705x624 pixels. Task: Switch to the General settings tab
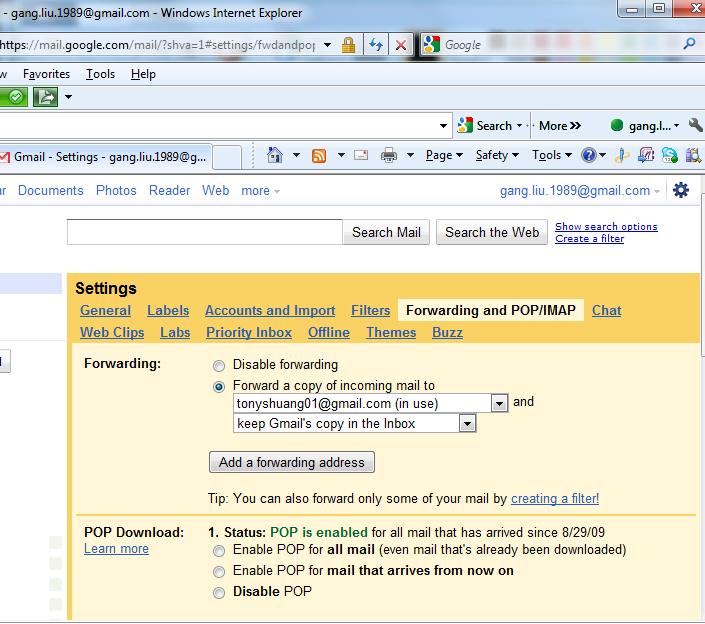(105, 310)
